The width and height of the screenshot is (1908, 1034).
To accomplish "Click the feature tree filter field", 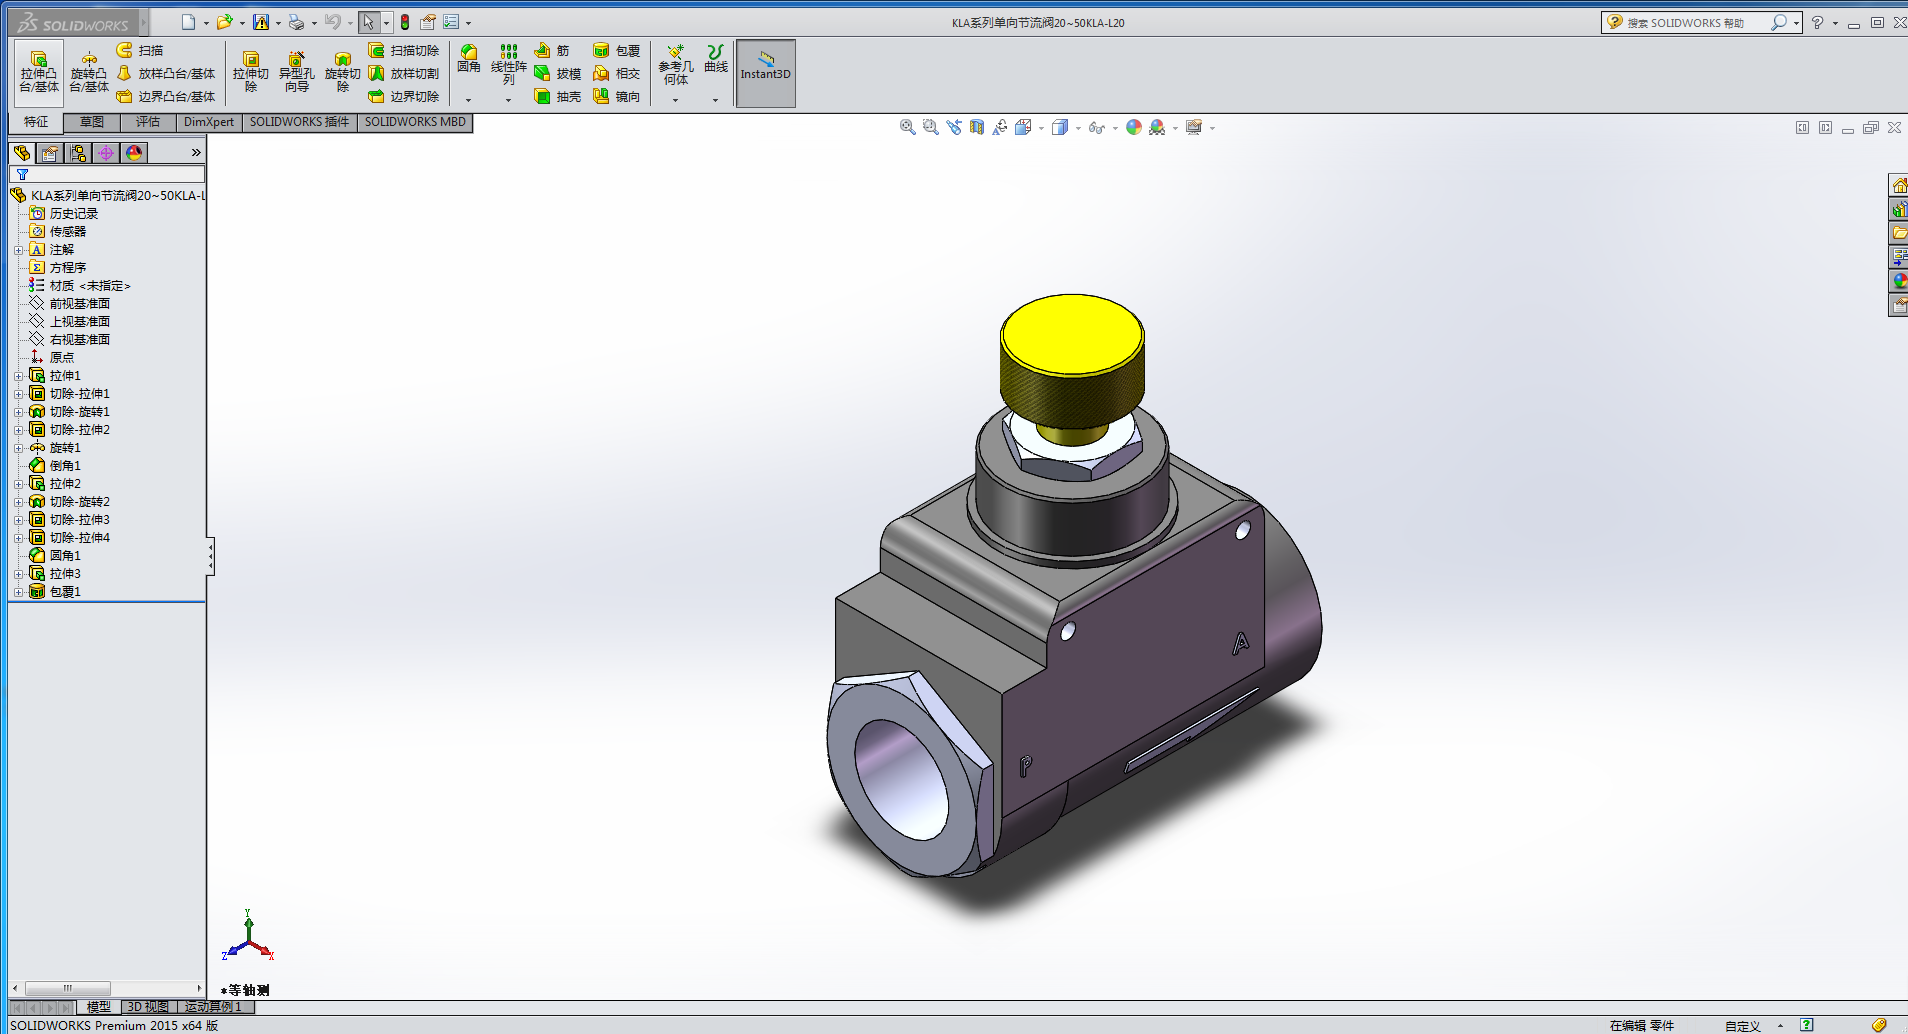I will pyautogui.click(x=107, y=174).
